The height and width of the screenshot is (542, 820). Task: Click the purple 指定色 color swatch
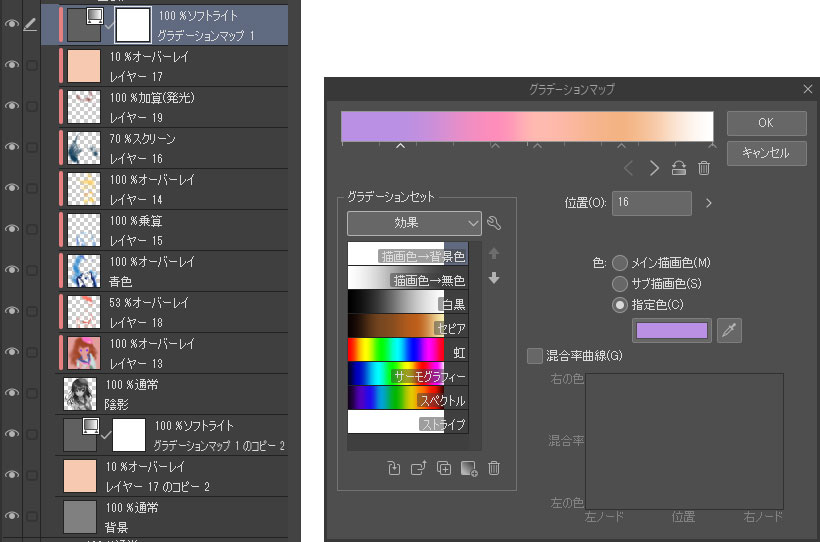tap(671, 331)
